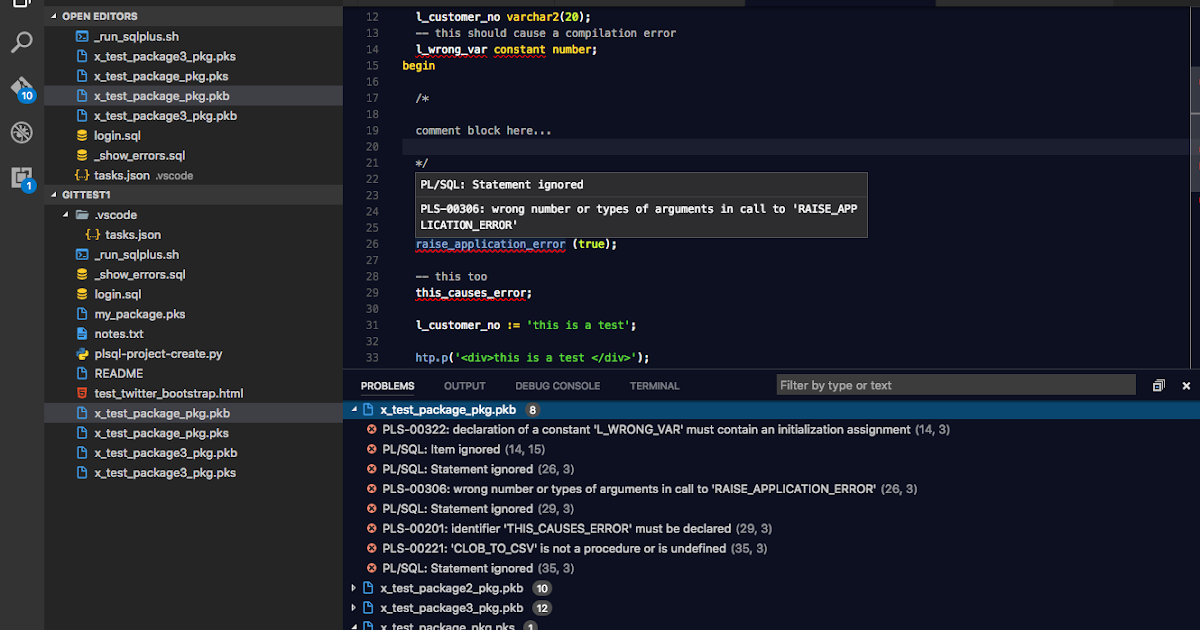
Task: Open _show_errors.sql in GITTEST1 tree
Action: click(x=193, y=275)
